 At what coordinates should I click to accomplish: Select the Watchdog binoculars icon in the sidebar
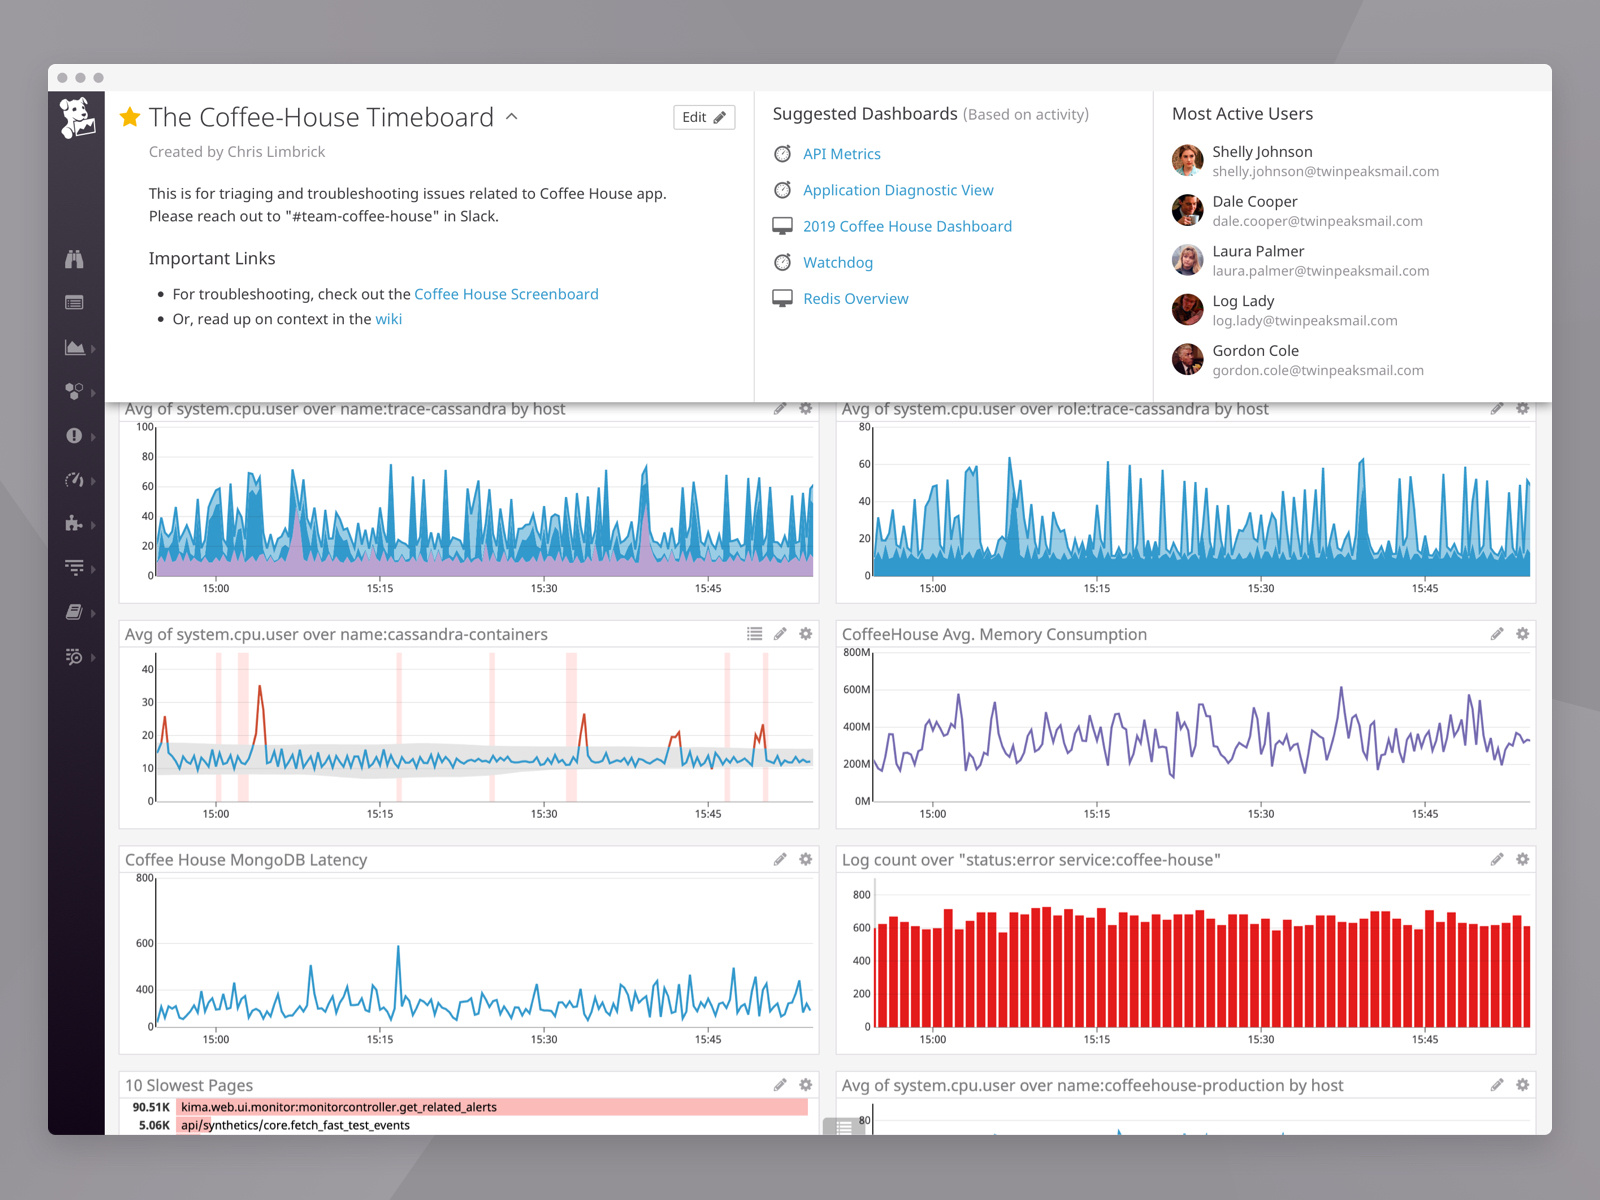tap(75, 258)
